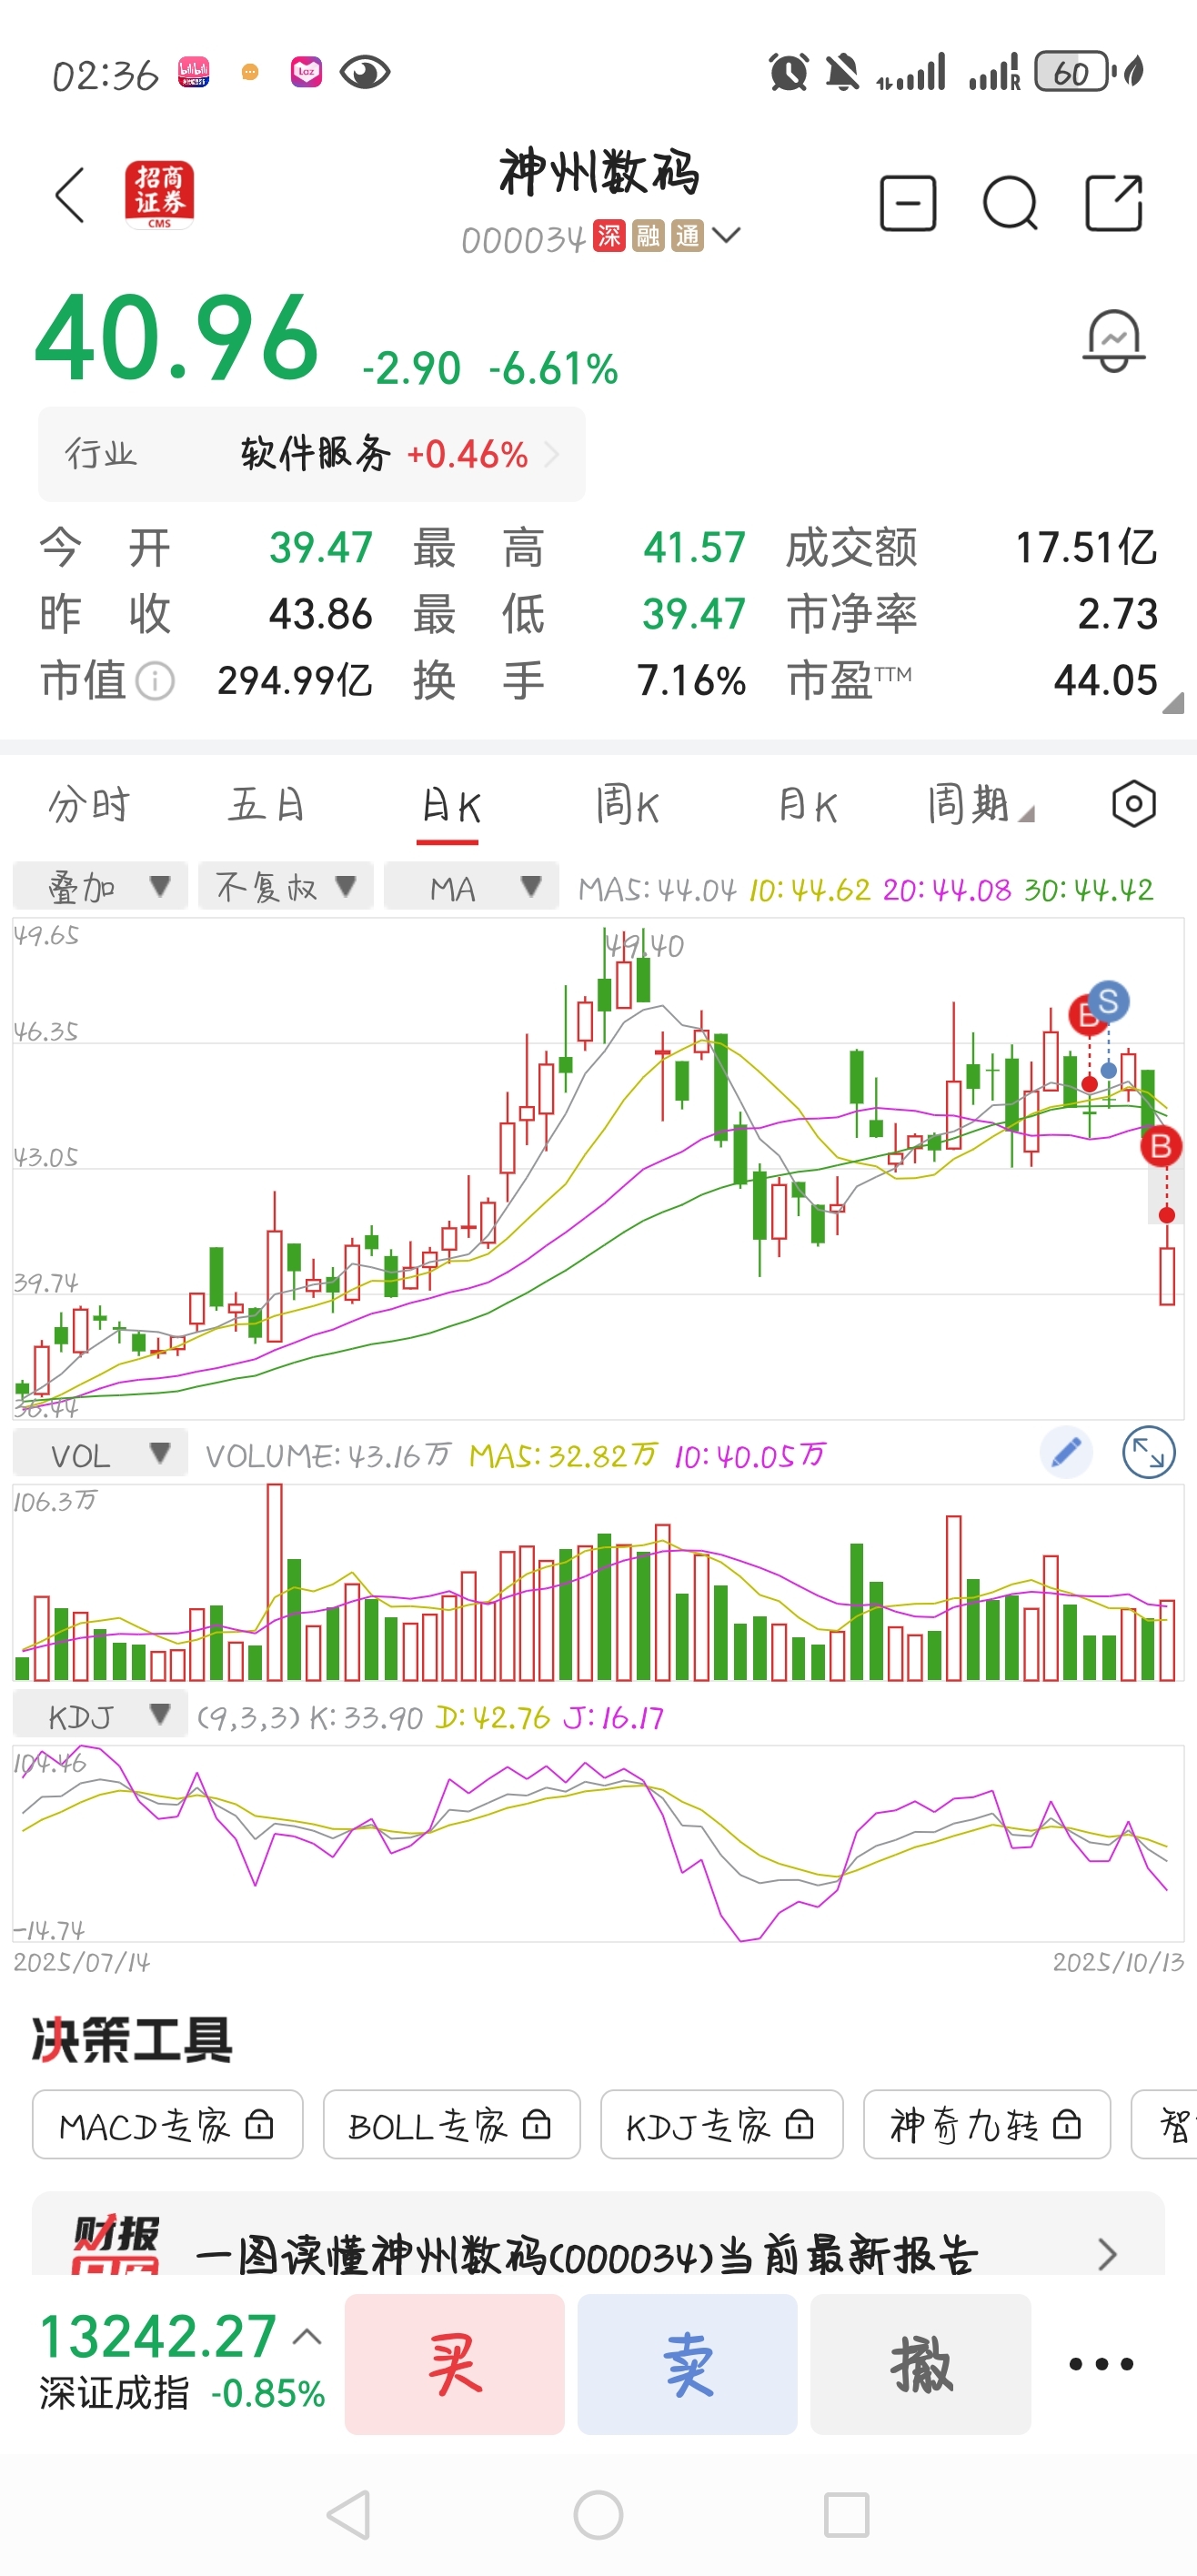
Task: Switch to the 五日 tab
Action: pyautogui.click(x=266, y=804)
